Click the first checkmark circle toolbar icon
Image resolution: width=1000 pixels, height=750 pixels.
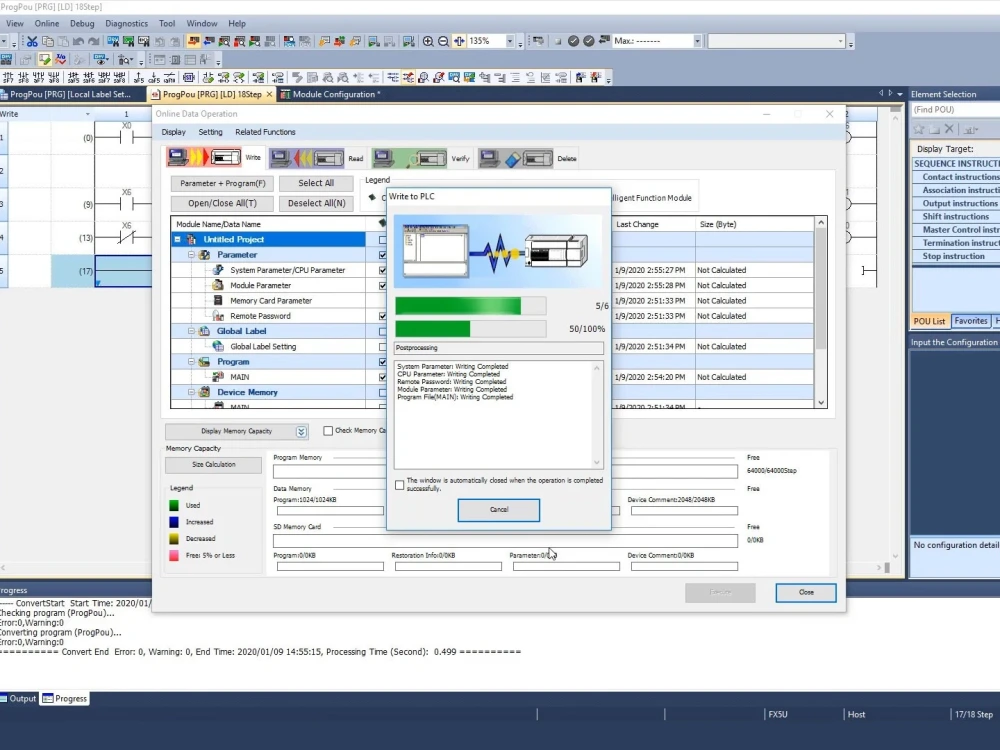point(573,41)
